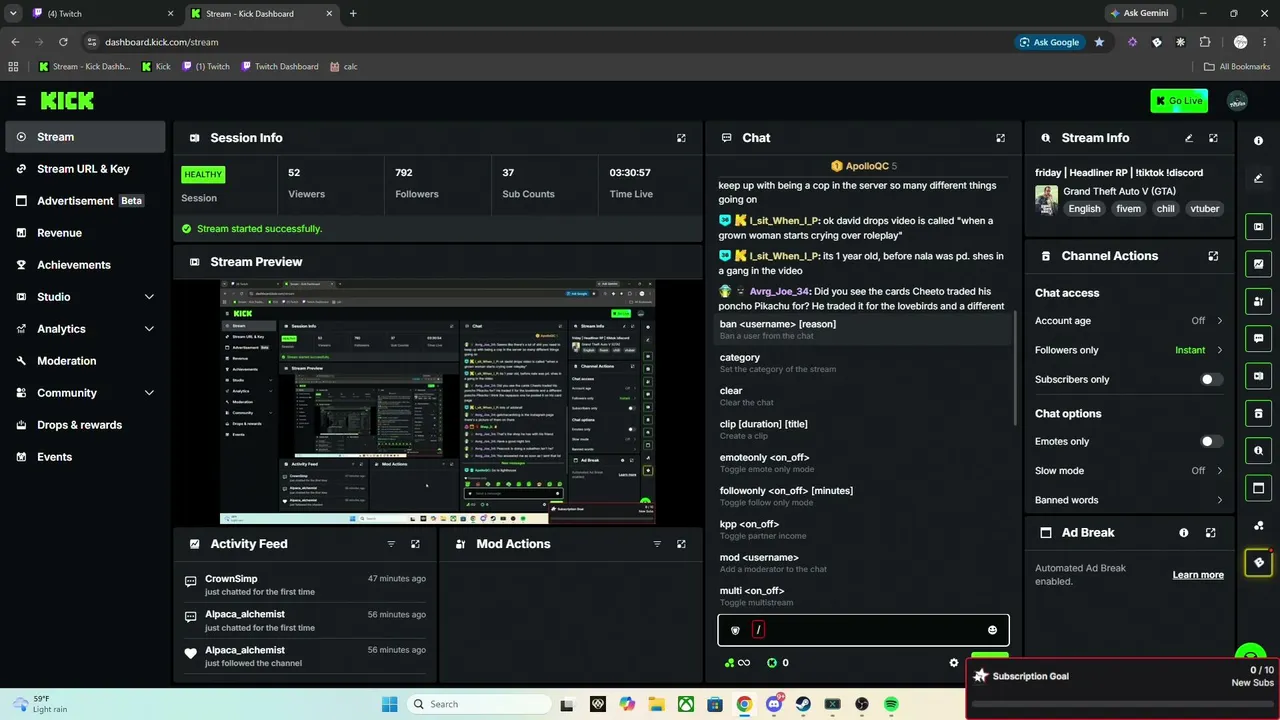1280x720 pixels.
Task: Bookmark this page with the star icon
Action: click(x=1099, y=42)
